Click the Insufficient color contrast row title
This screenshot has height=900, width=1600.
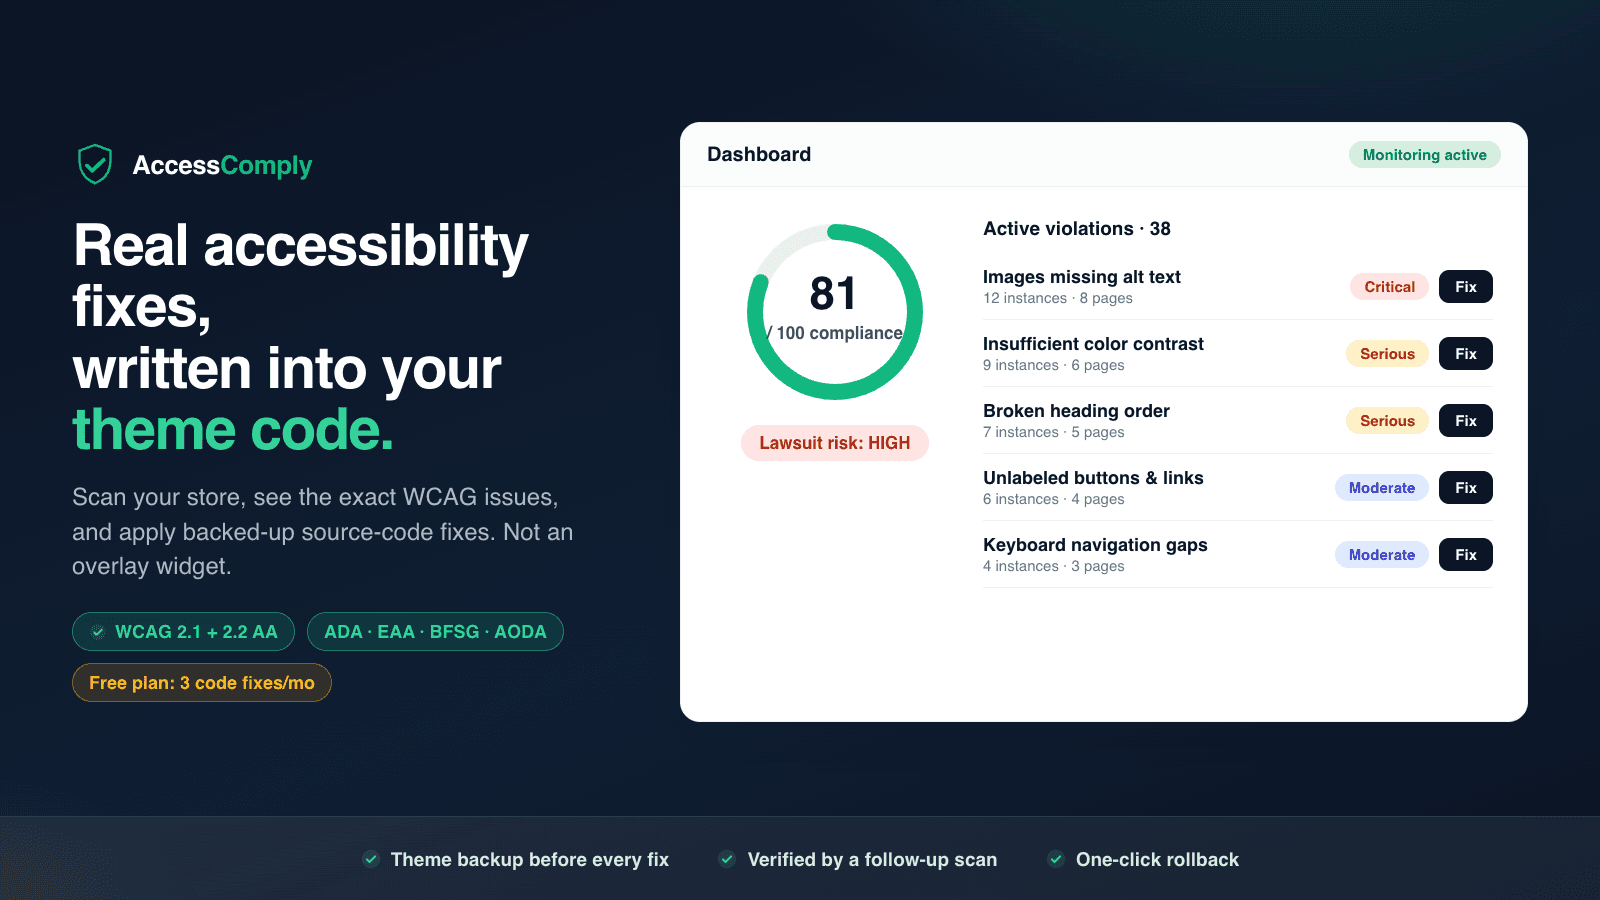(1093, 344)
